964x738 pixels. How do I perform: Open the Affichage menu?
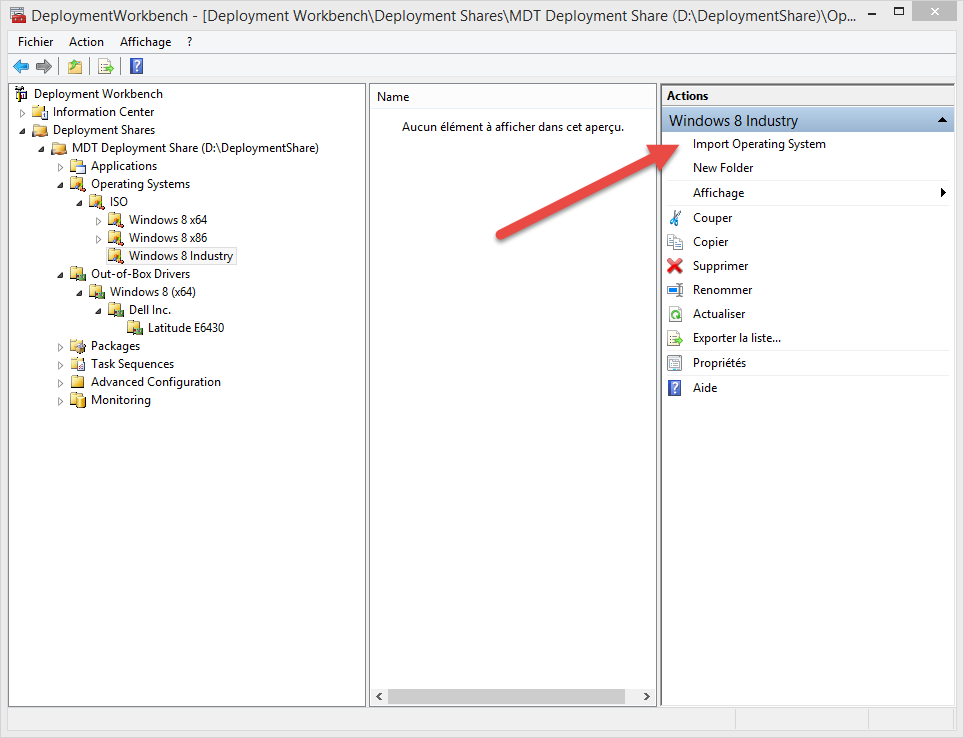point(145,41)
